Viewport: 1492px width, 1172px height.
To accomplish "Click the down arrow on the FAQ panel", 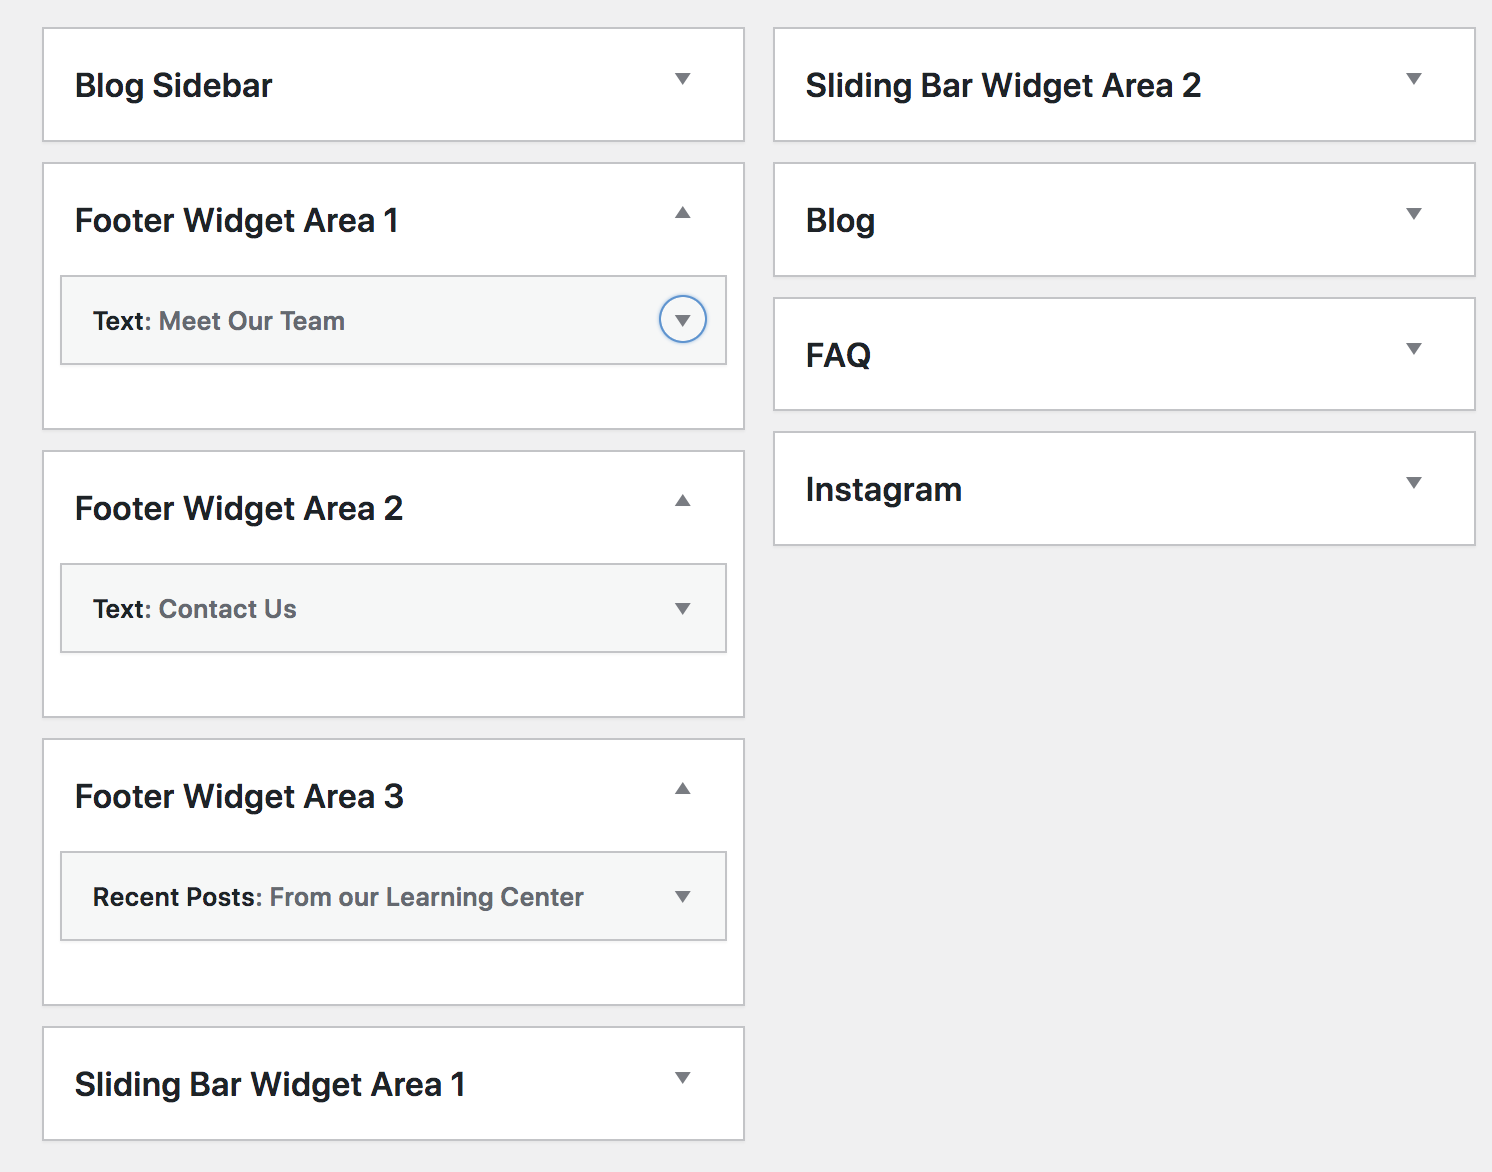I will [x=1414, y=349].
